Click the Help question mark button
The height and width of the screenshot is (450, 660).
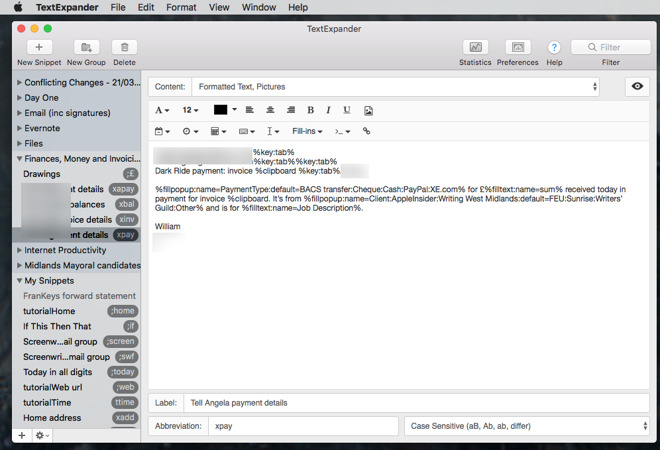click(x=554, y=48)
